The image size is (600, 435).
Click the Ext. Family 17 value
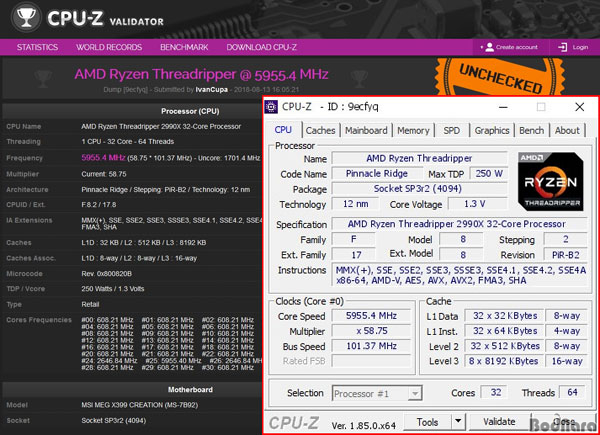click(x=353, y=255)
